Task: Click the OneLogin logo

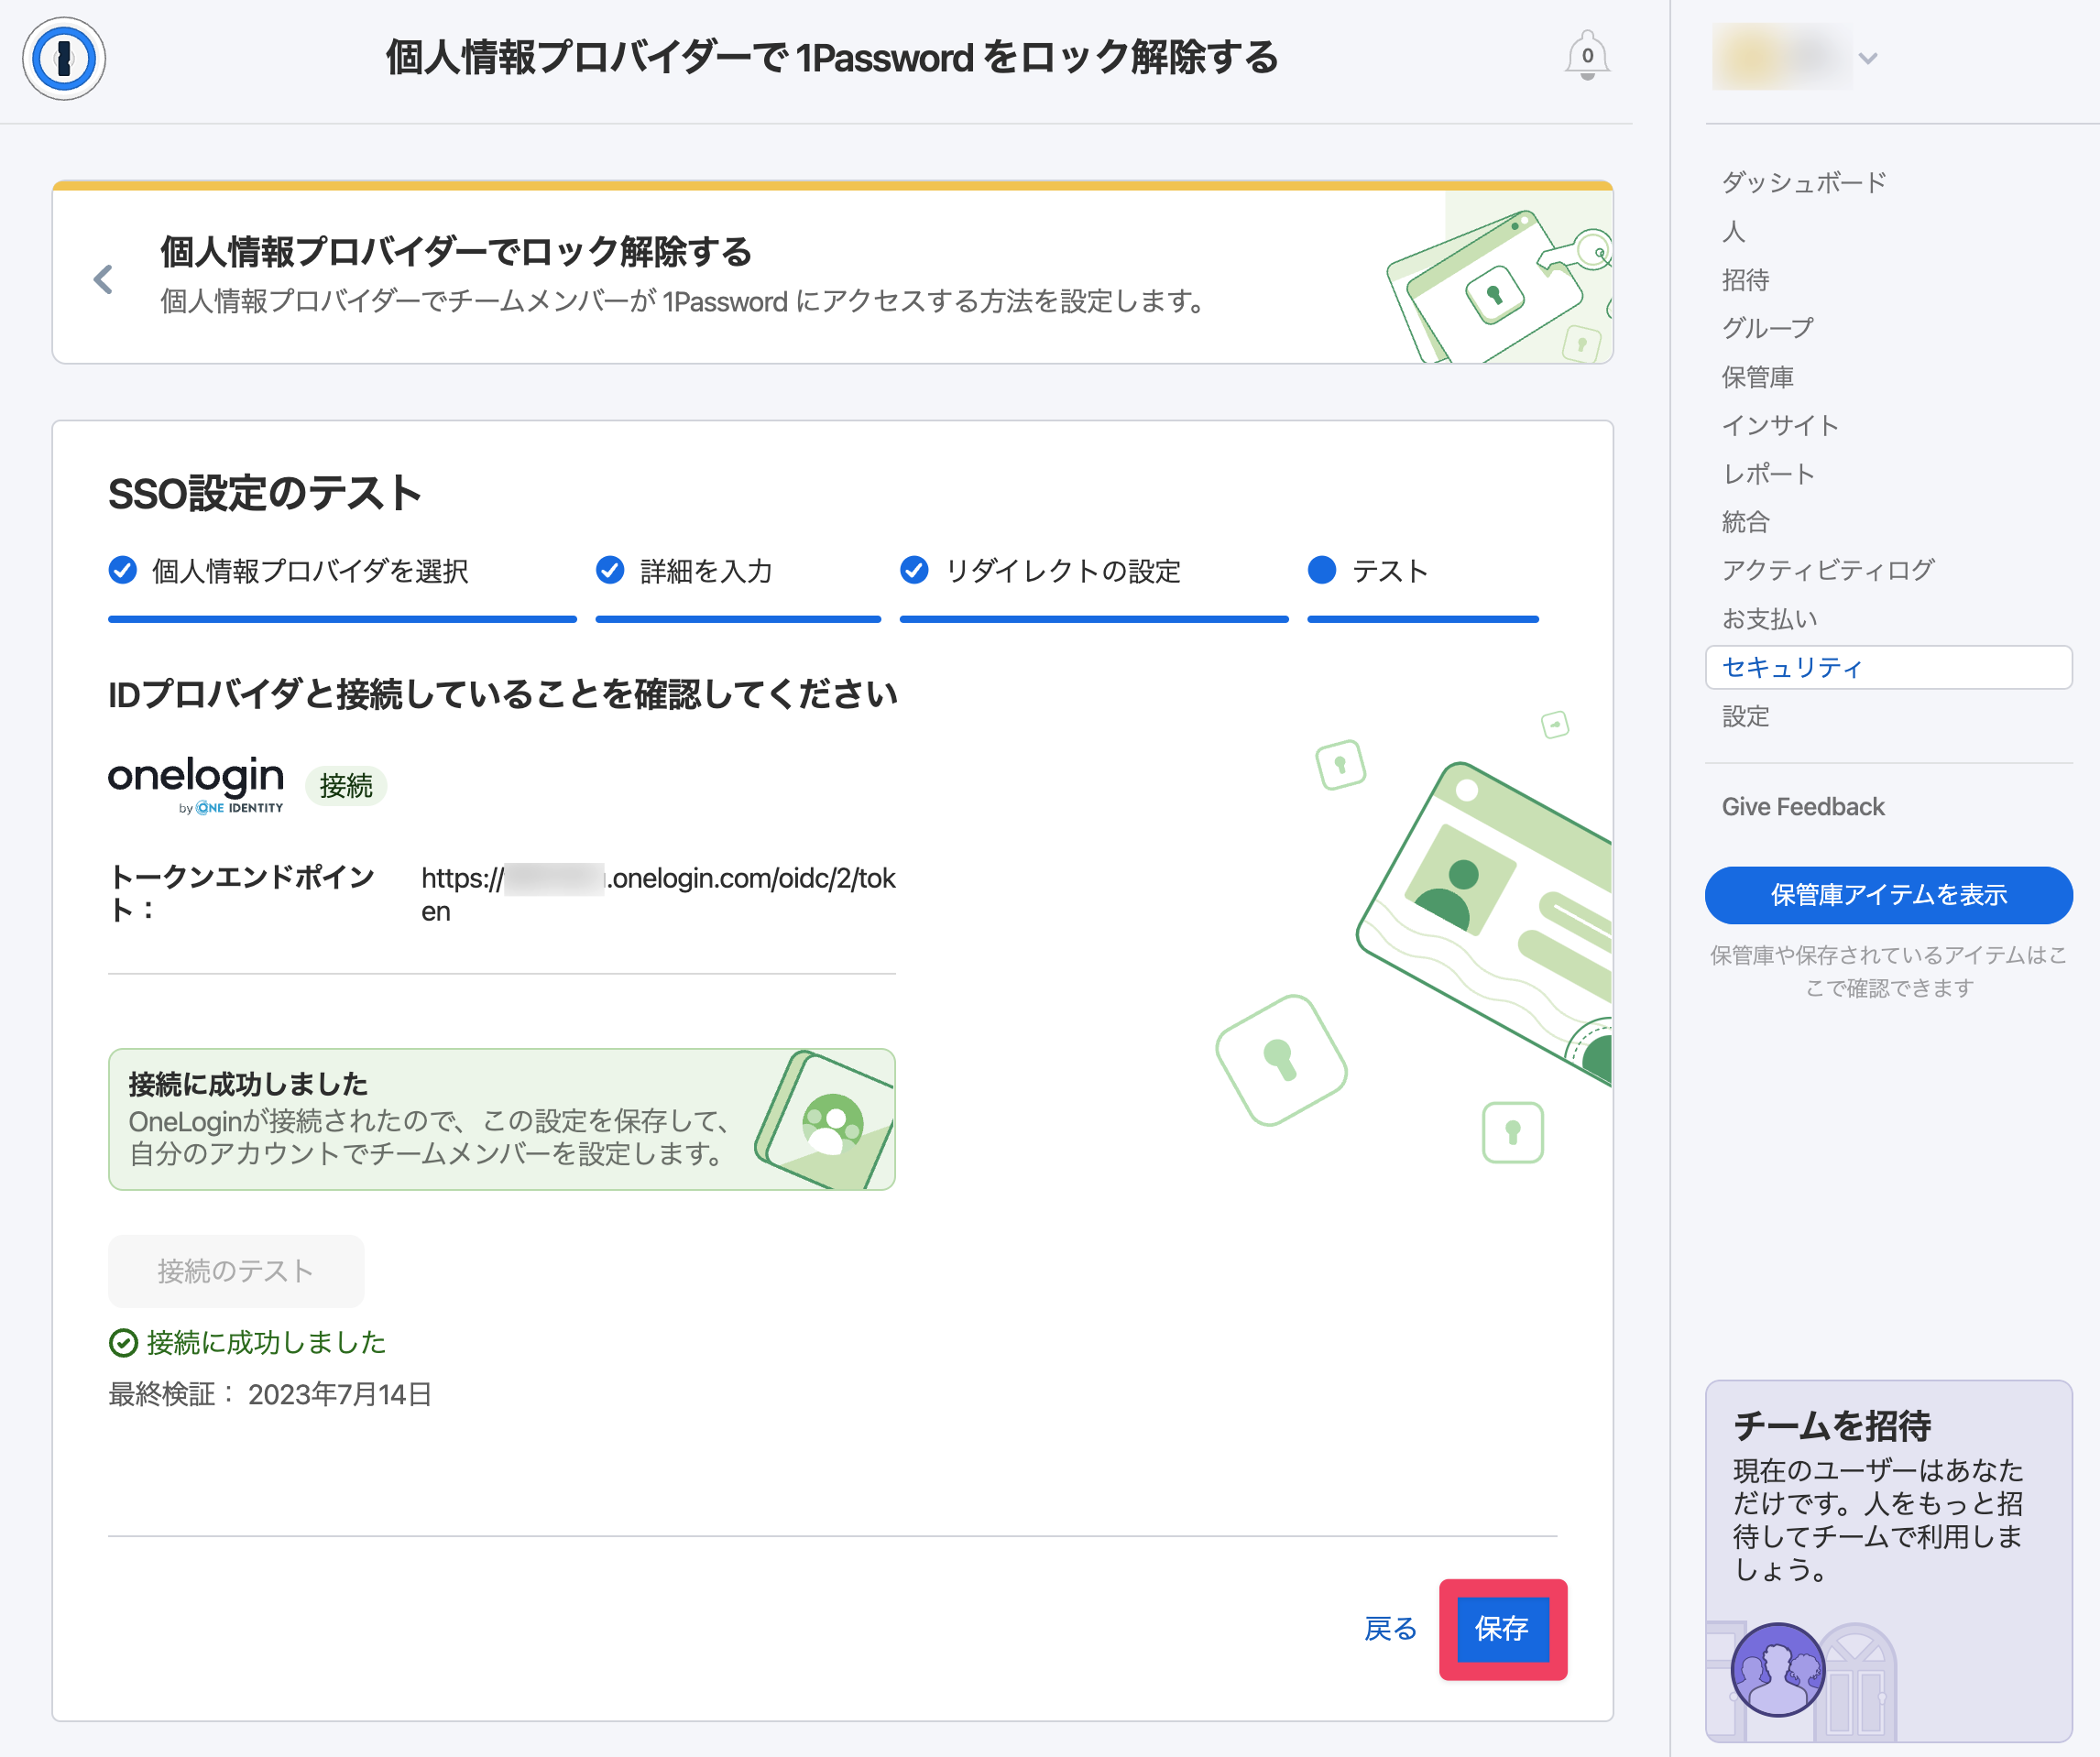Action: click(x=196, y=785)
